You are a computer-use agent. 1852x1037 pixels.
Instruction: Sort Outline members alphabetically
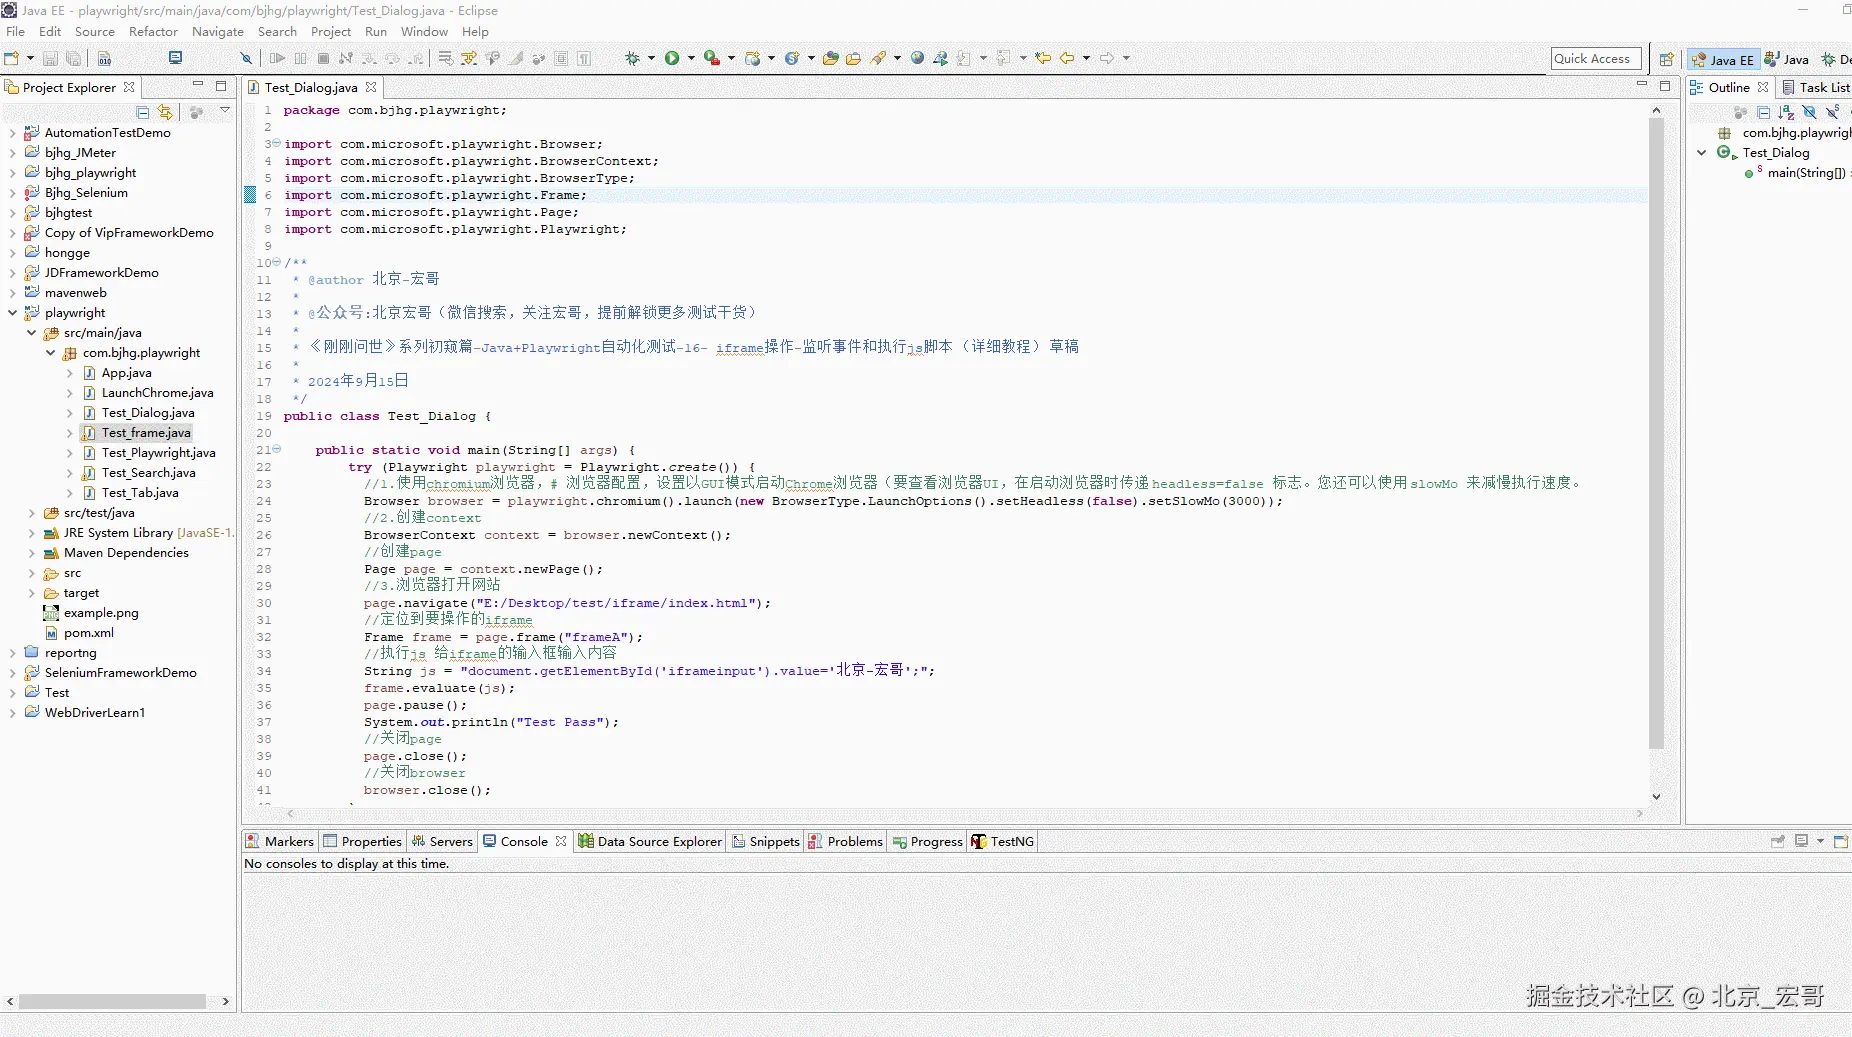pyautogui.click(x=1786, y=113)
